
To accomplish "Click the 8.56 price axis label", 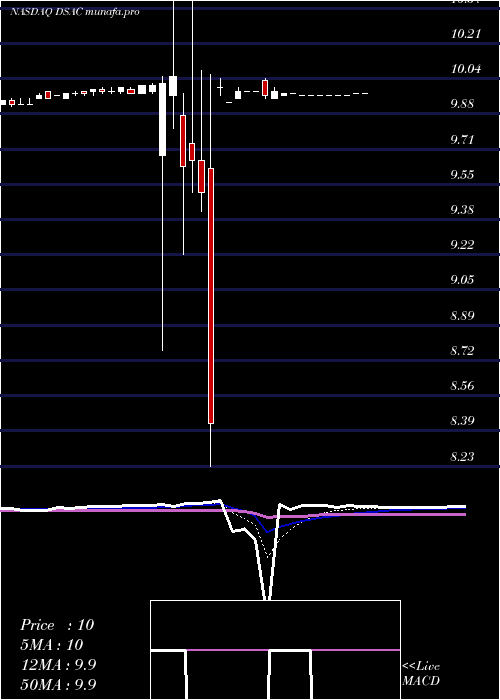I will click(x=462, y=386).
